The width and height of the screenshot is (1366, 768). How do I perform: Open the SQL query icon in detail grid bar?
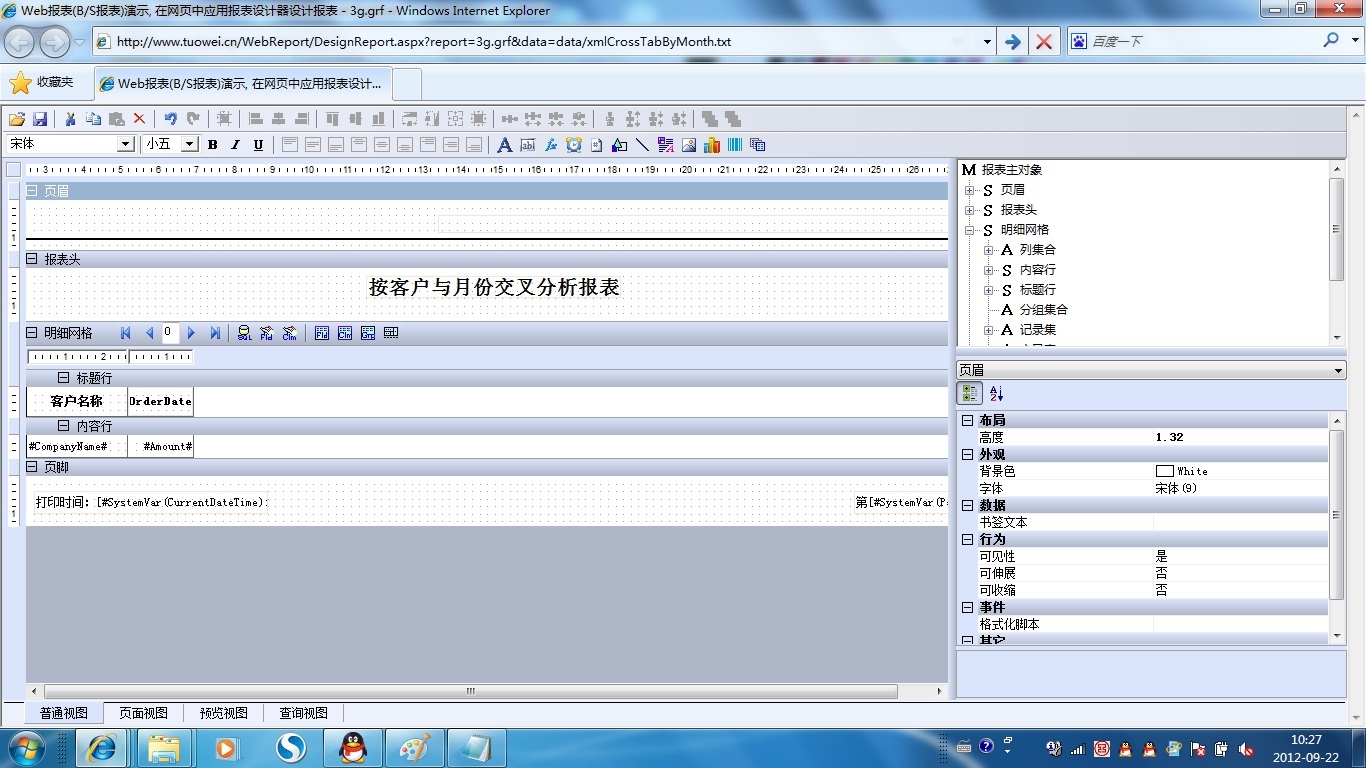(244, 333)
